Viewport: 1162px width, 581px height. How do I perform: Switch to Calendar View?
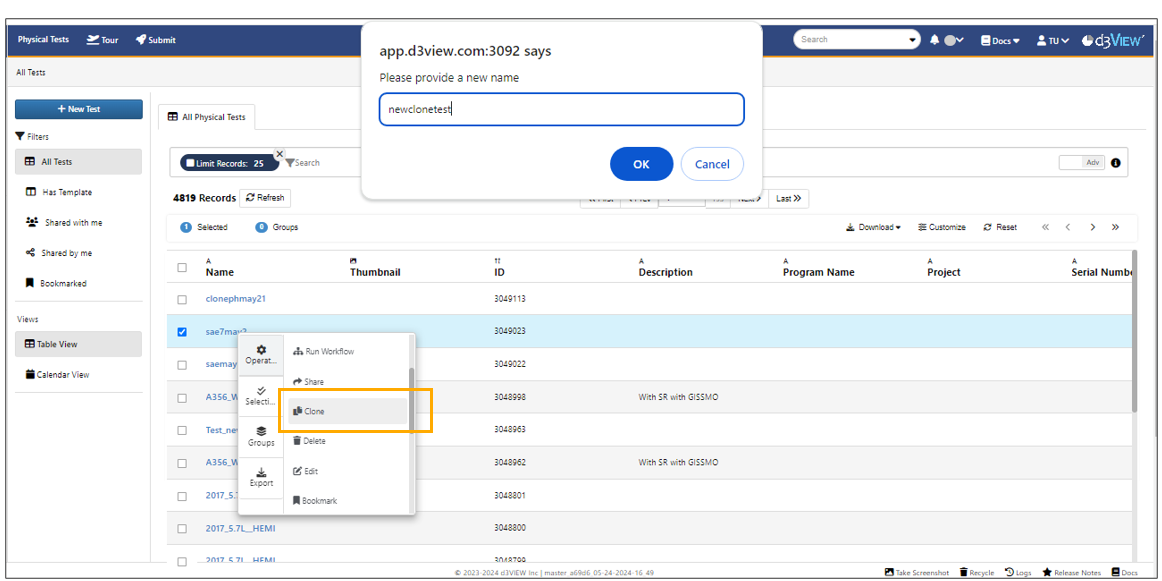[79, 374]
